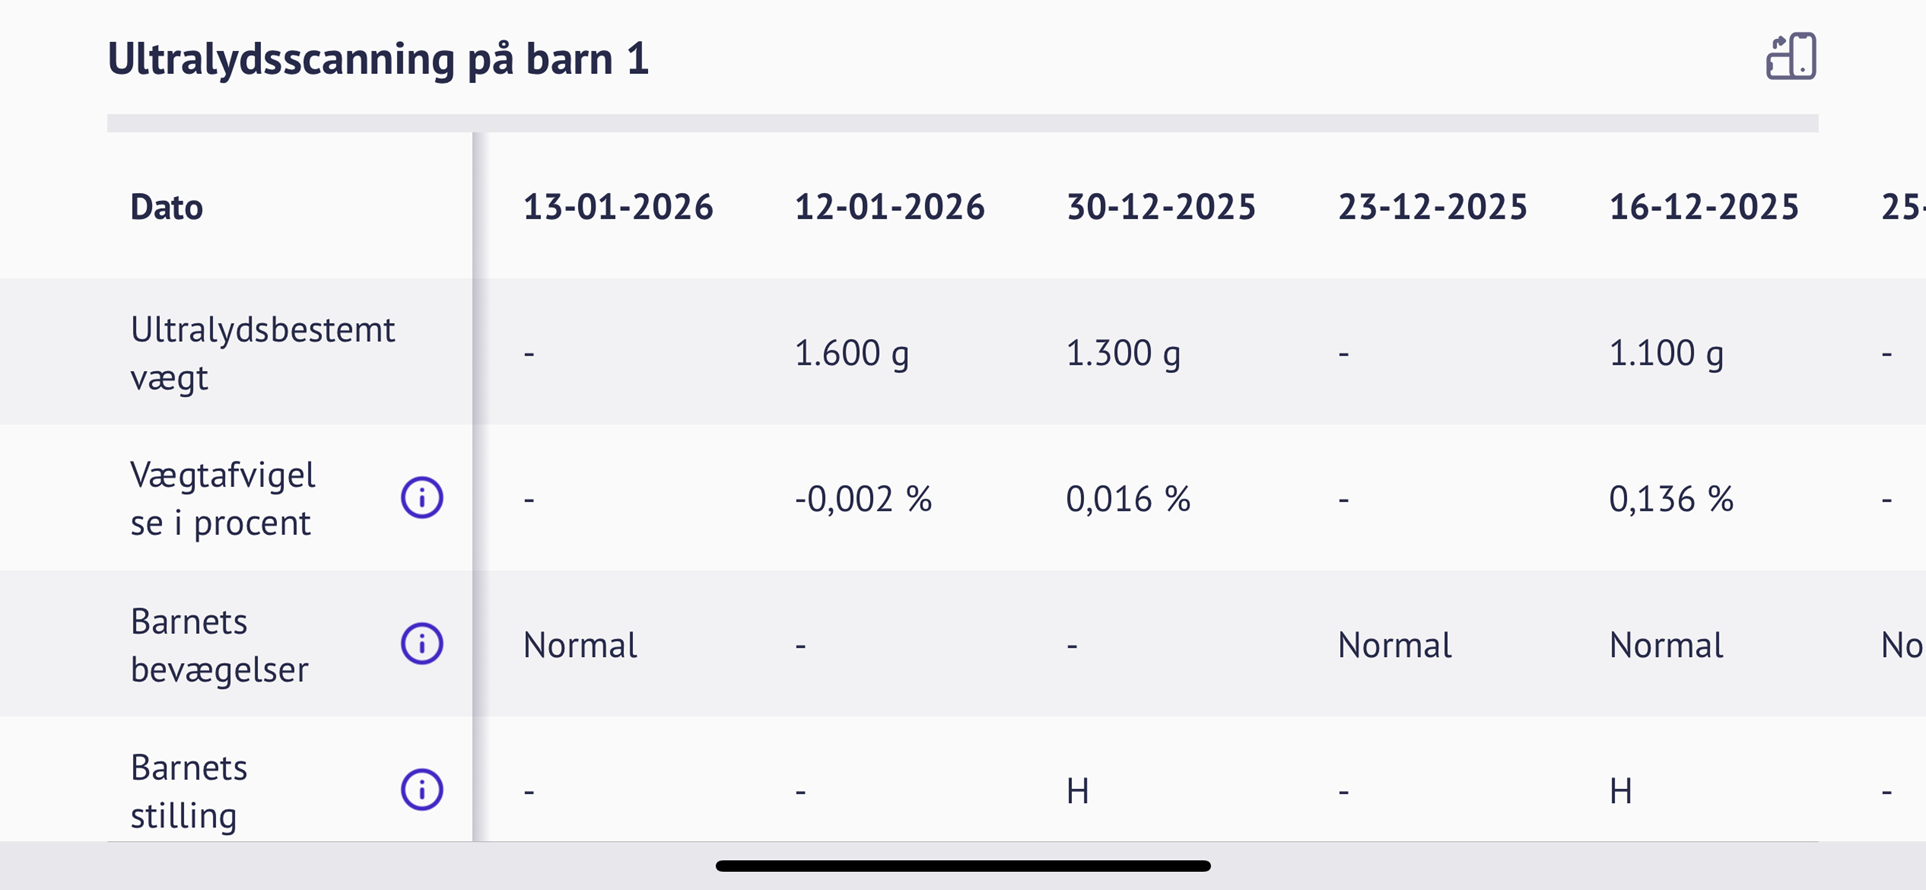This screenshot has width=1926, height=890.
Task: Tap the home indicator bar
Action: (963, 866)
